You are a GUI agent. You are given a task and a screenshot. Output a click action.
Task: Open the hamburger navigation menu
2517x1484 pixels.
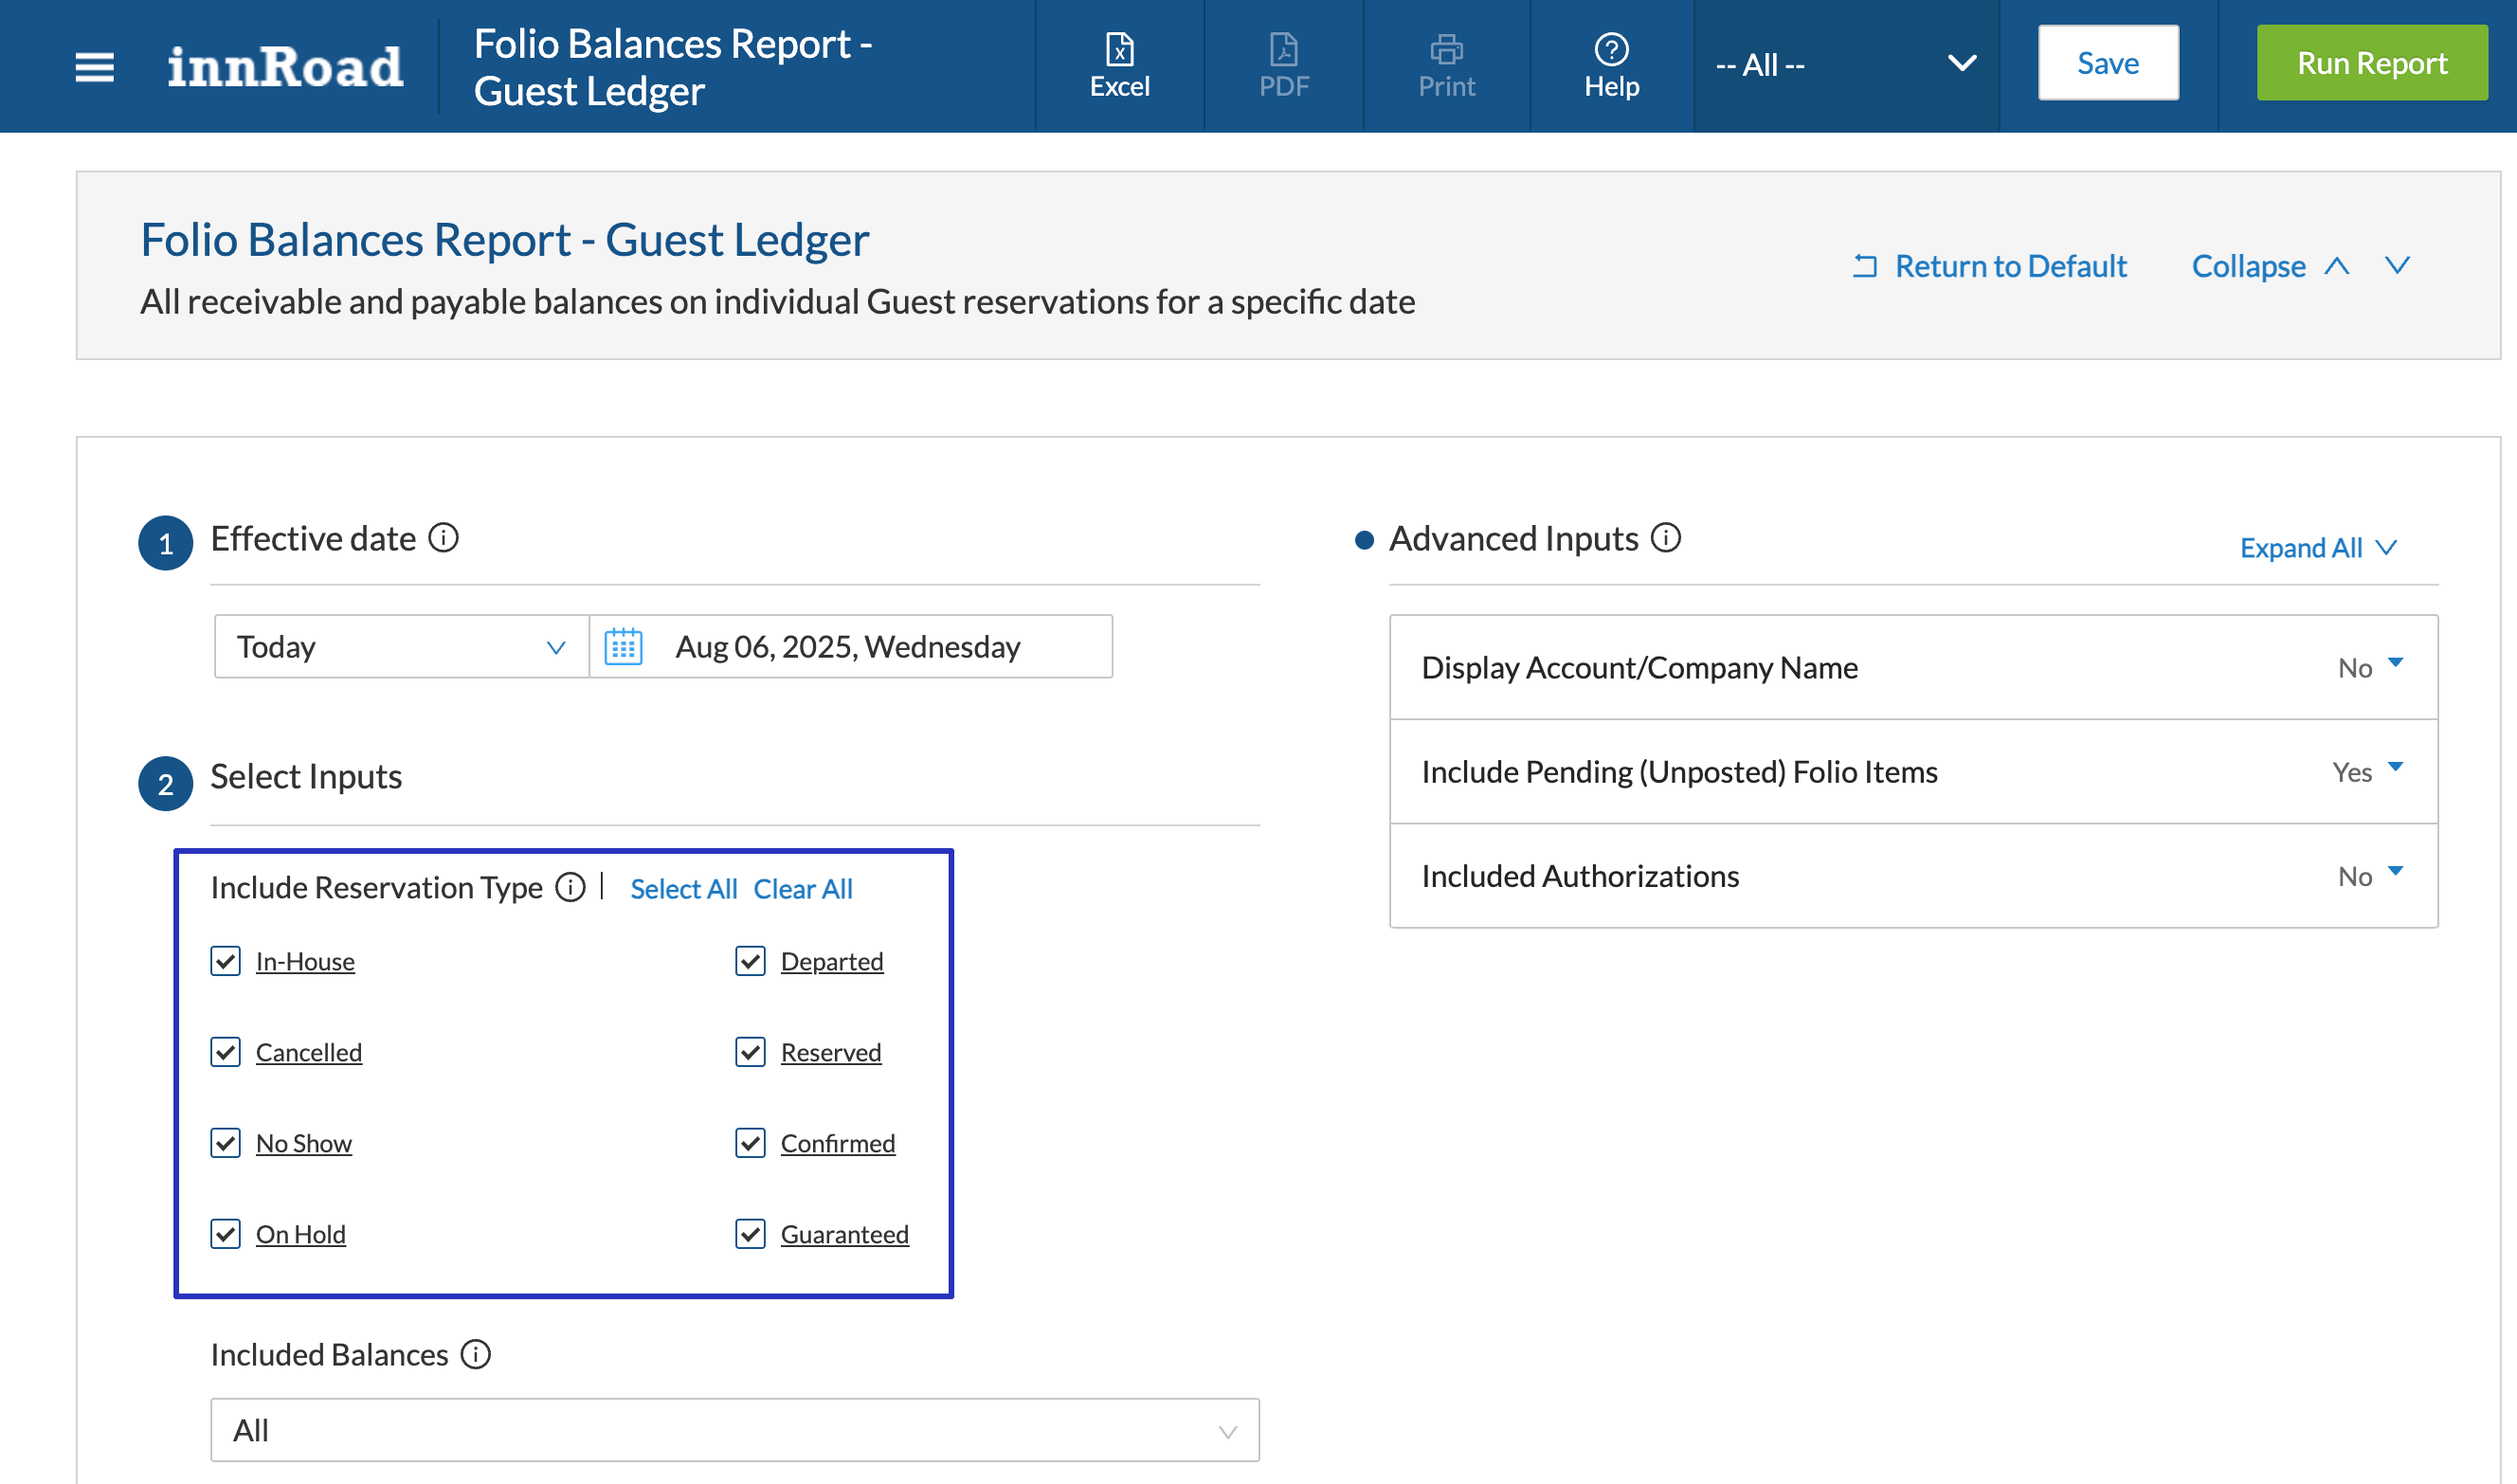tap(94, 67)
